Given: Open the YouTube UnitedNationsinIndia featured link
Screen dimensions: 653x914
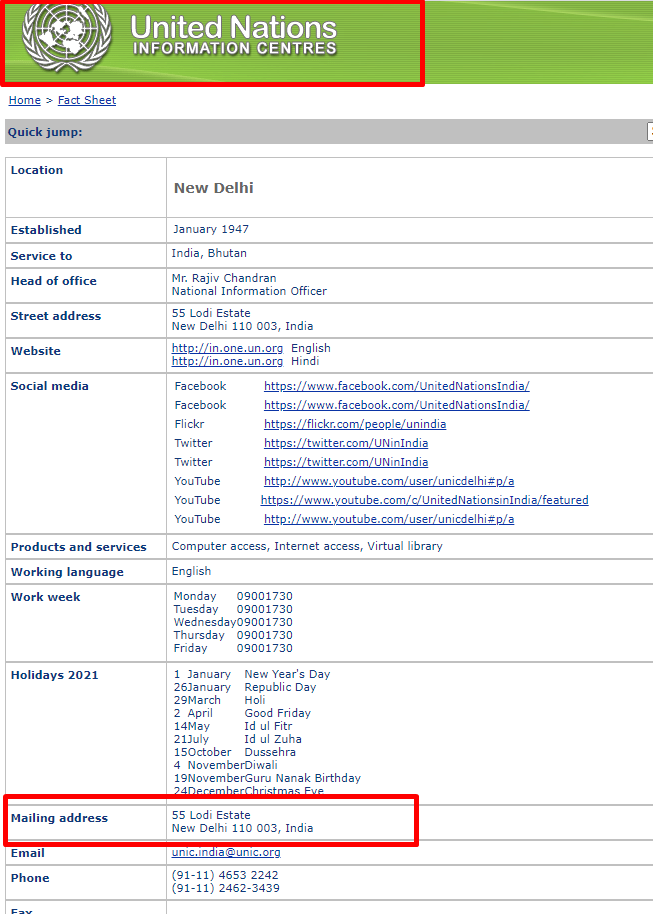Looking at the screenshot, I should 424,500.
